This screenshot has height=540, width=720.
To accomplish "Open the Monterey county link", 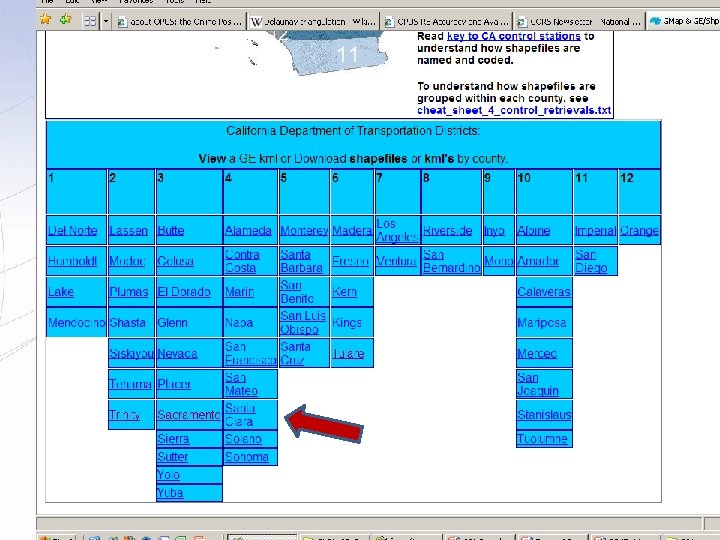I will point(304,231).
